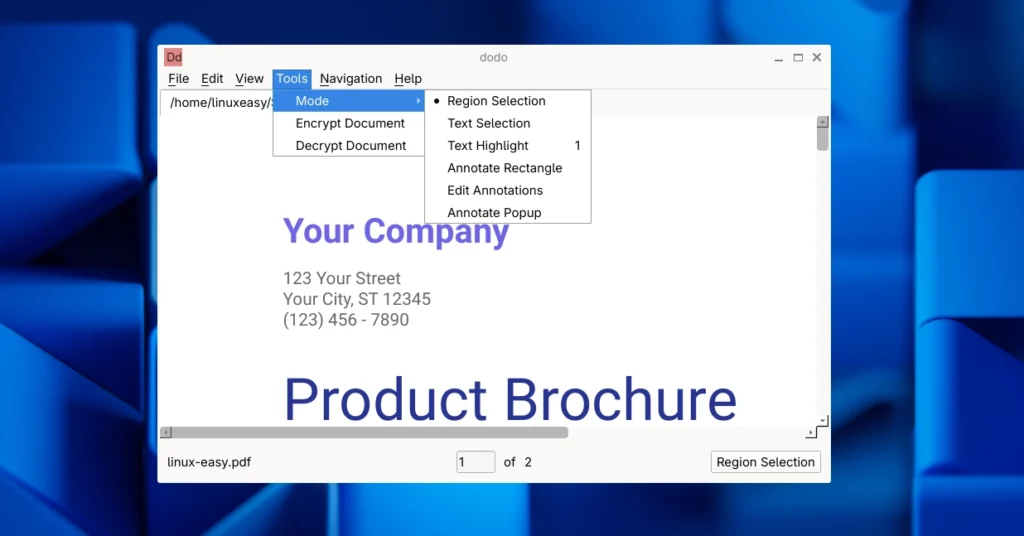Image resolution: width=1024 pixels, height=536 pixels.
Task: Minimize the dodo window
Action: [779, 58]
